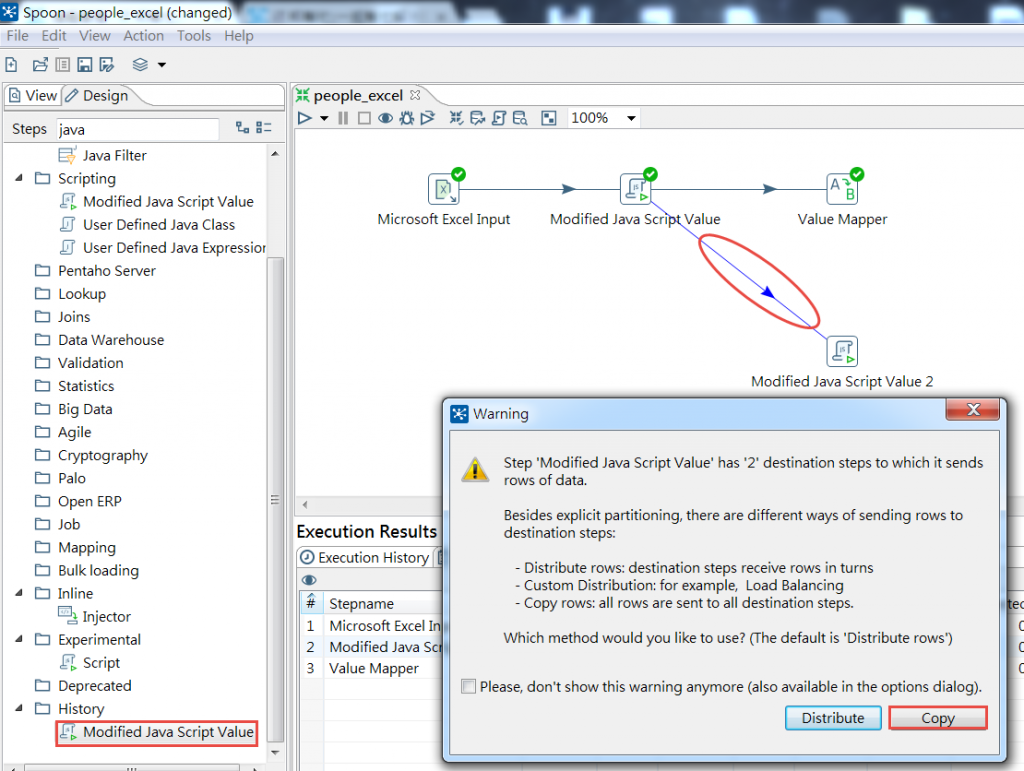Select the Java Filter step
Viewport: 1024px width, 771px height.
coord(103,155)
